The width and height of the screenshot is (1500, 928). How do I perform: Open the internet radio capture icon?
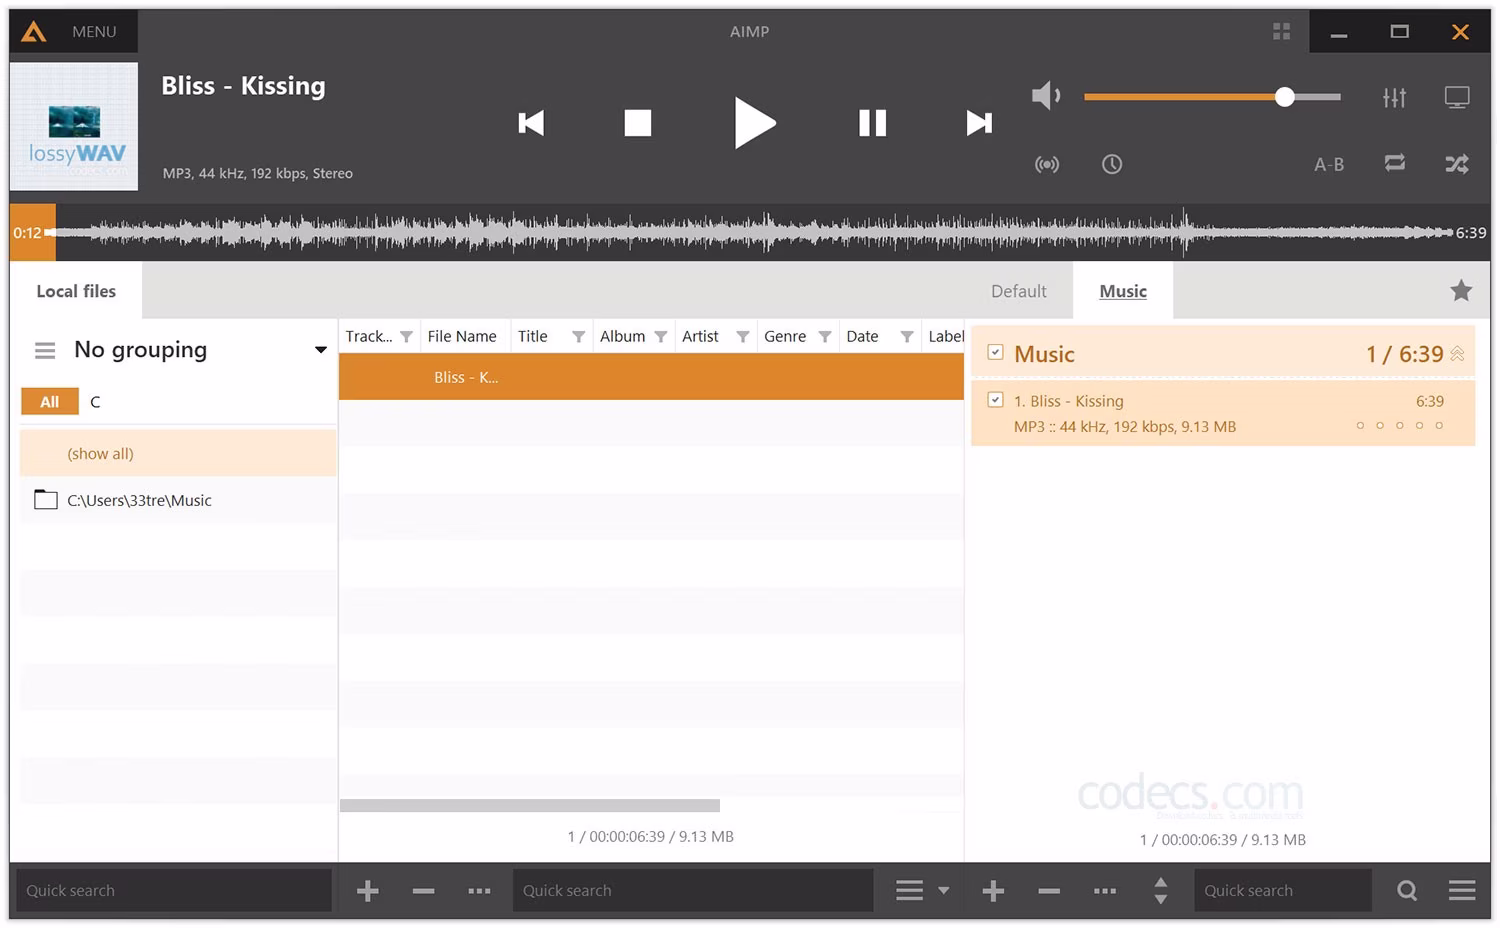(1047, 164)
